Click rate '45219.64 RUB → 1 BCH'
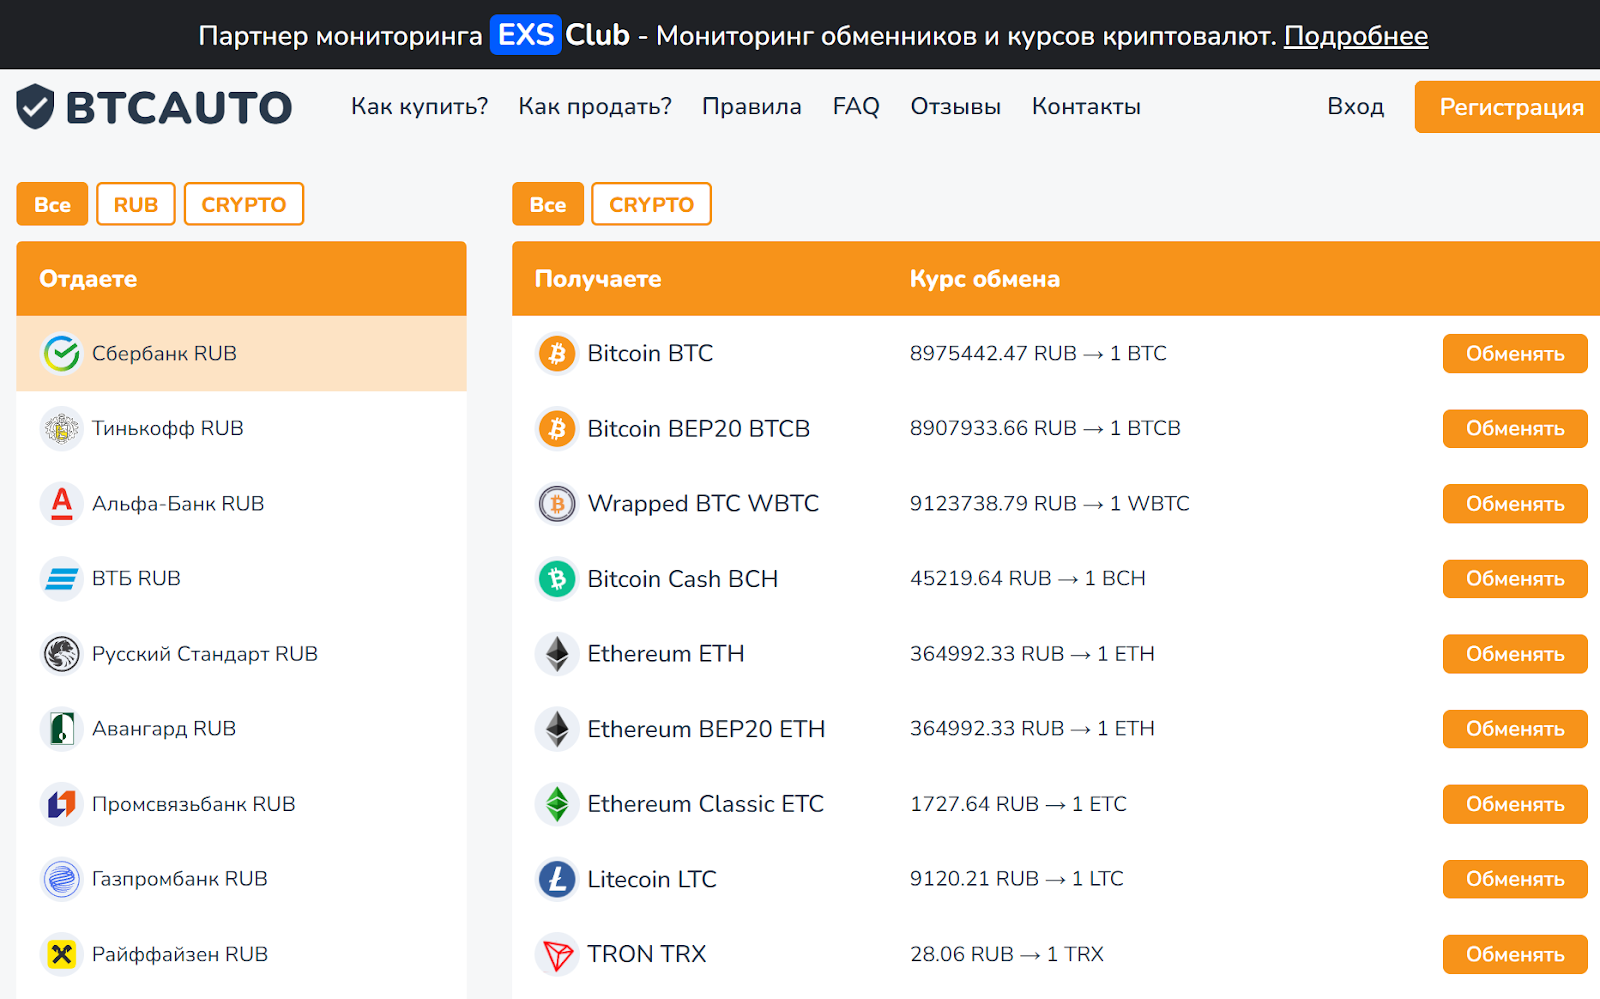Viewport: 1600px width, 999px height. point(1028,578)
